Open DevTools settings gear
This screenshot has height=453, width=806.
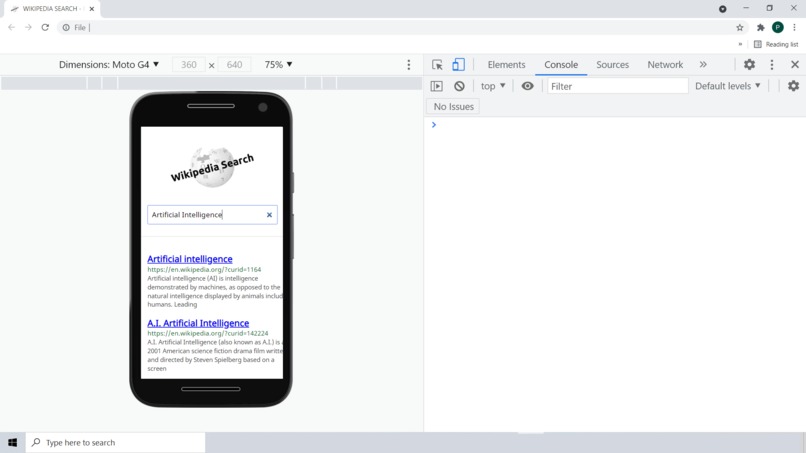[x=749, y=65]
